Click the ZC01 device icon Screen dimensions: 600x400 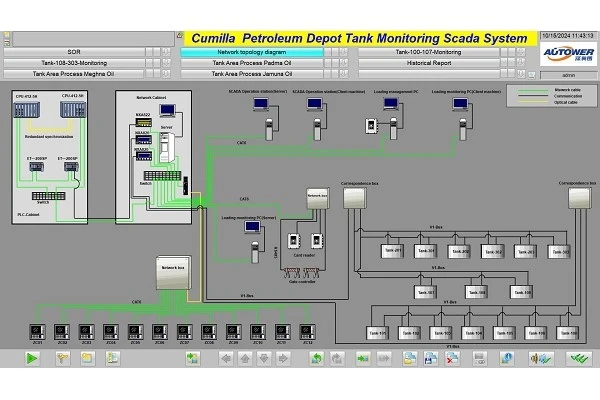38,332
